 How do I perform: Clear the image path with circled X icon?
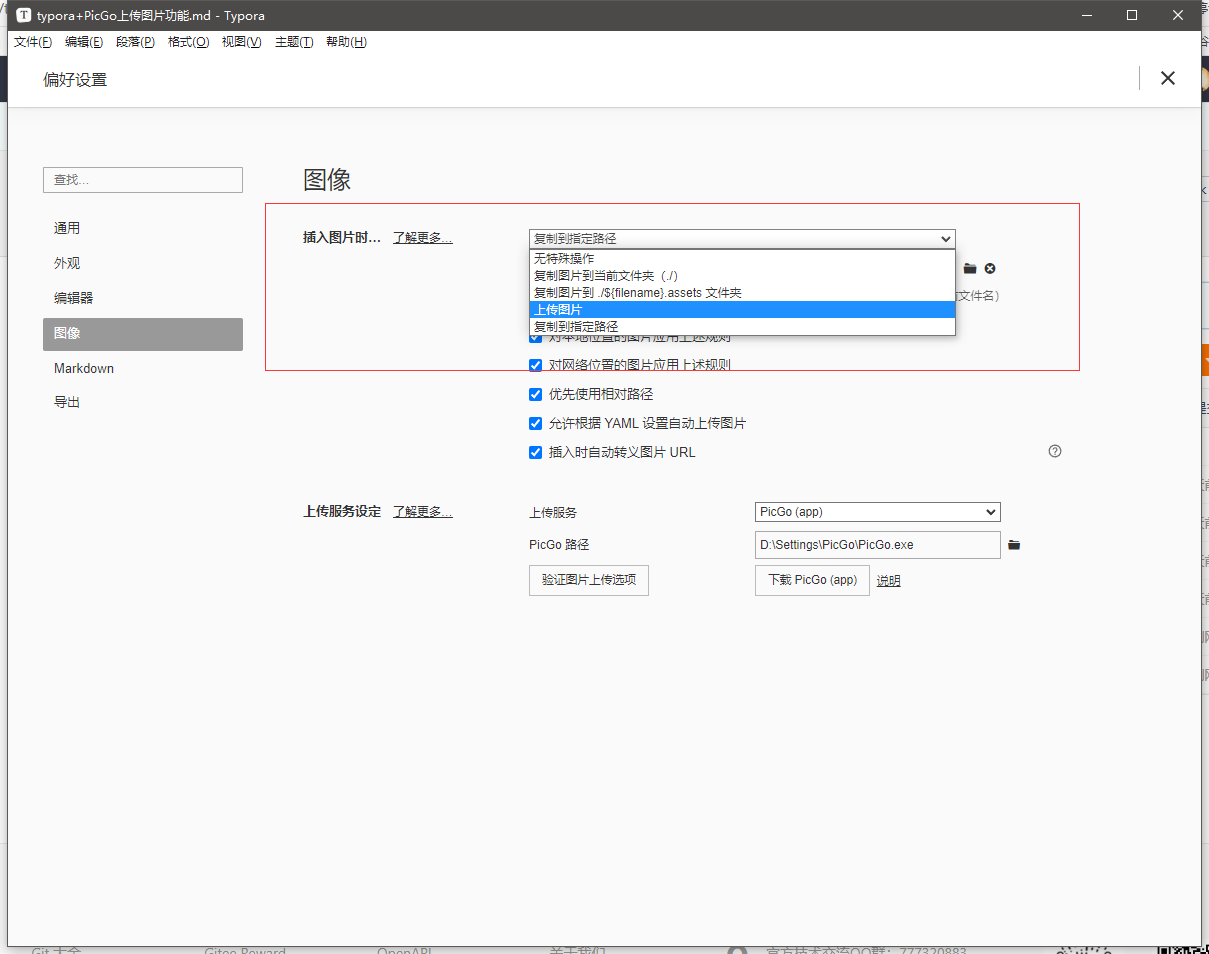point(989,269)
